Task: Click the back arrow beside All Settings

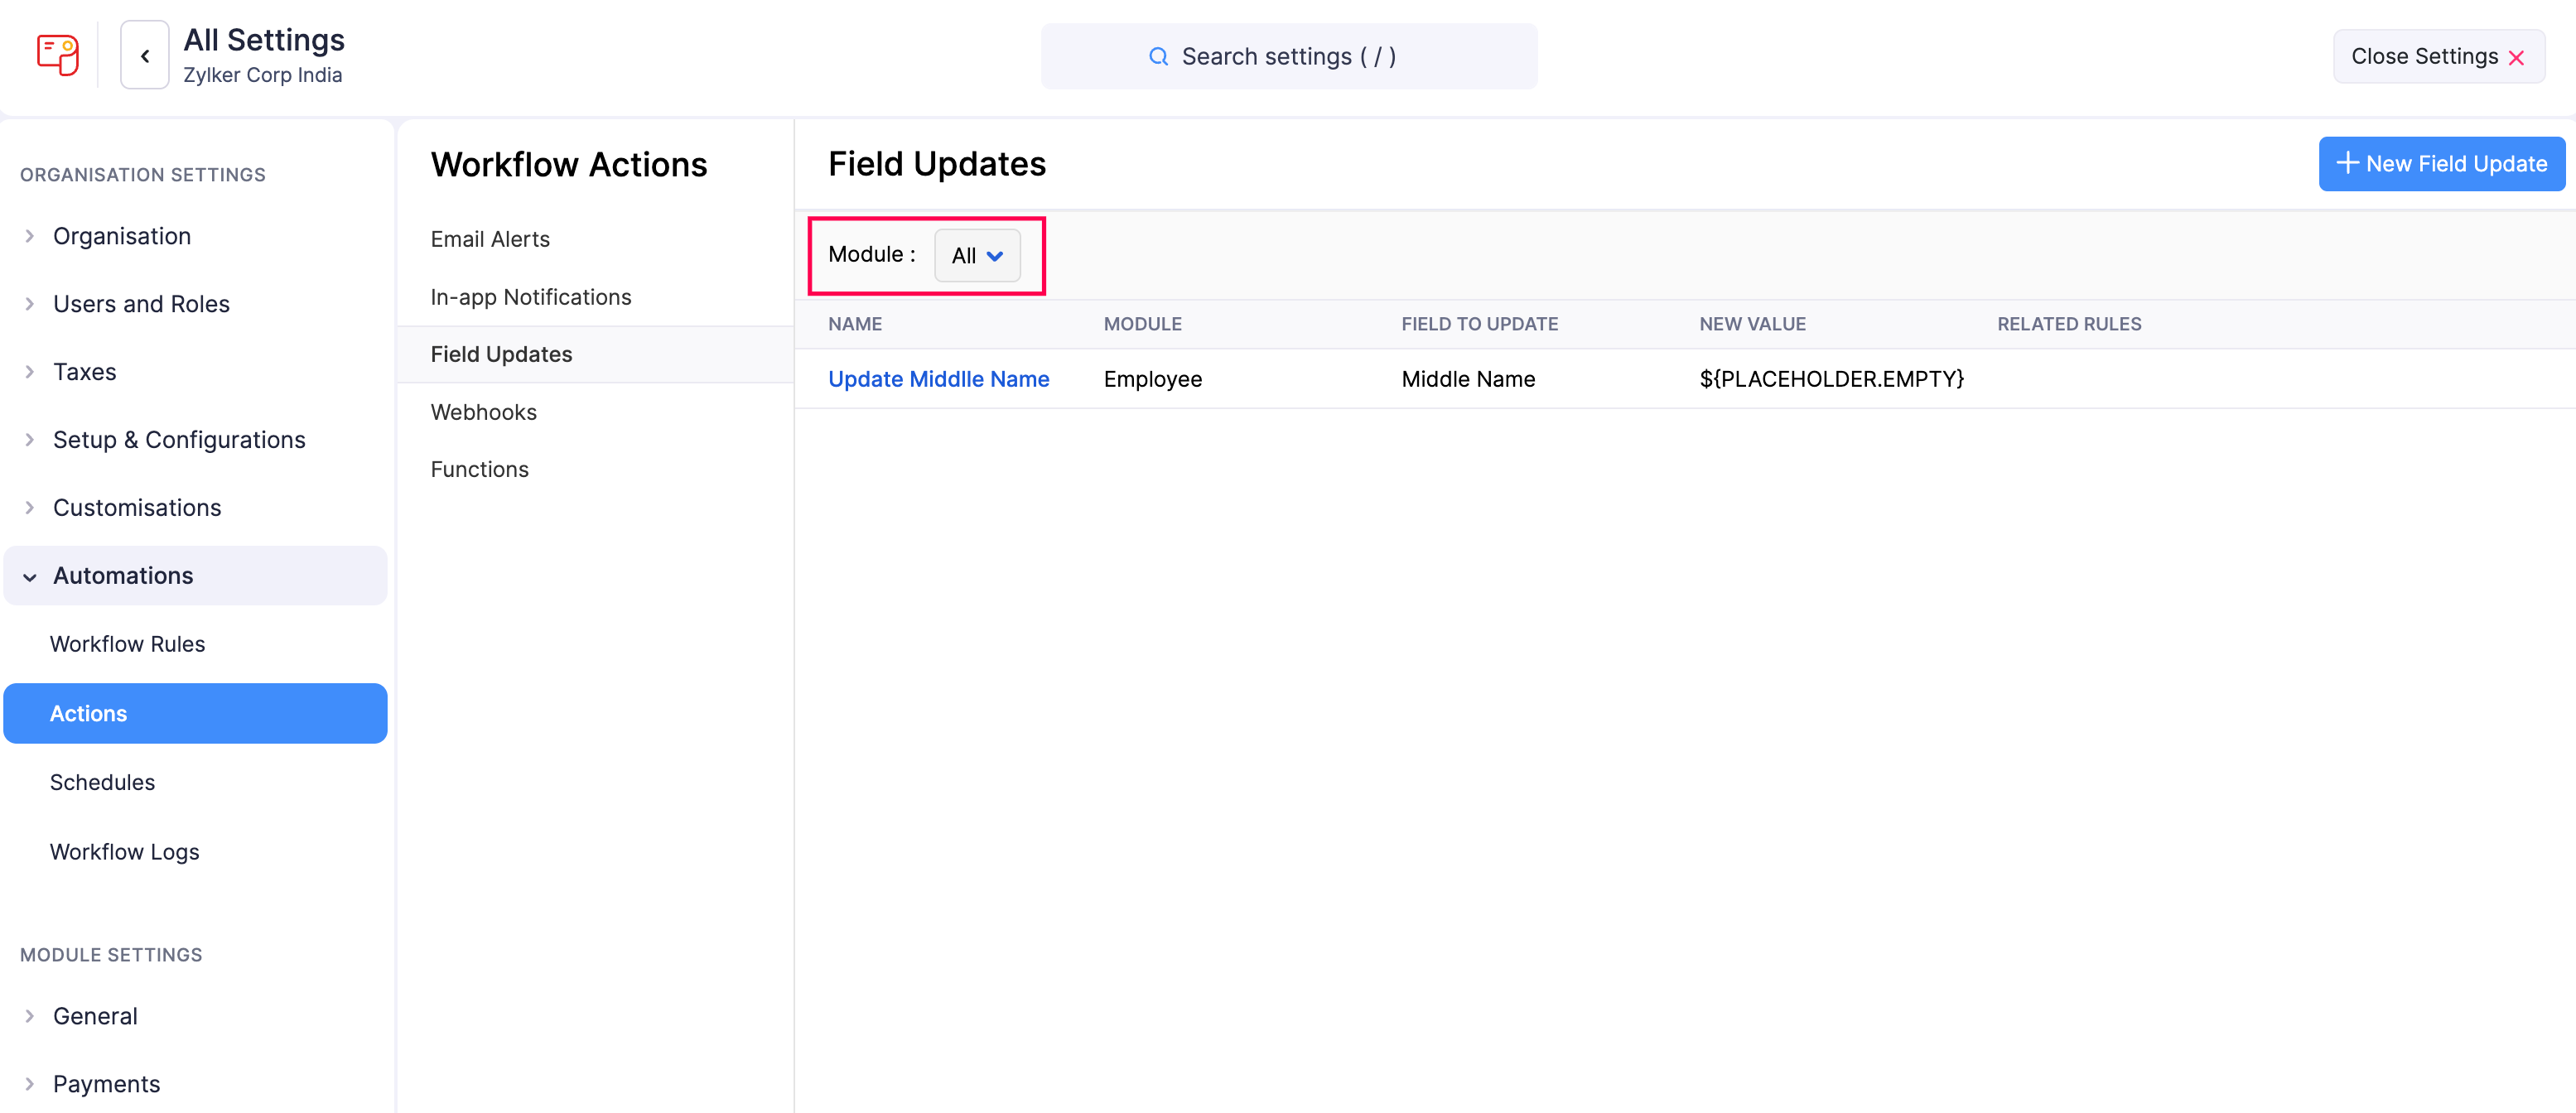Action: click(145, 56)
